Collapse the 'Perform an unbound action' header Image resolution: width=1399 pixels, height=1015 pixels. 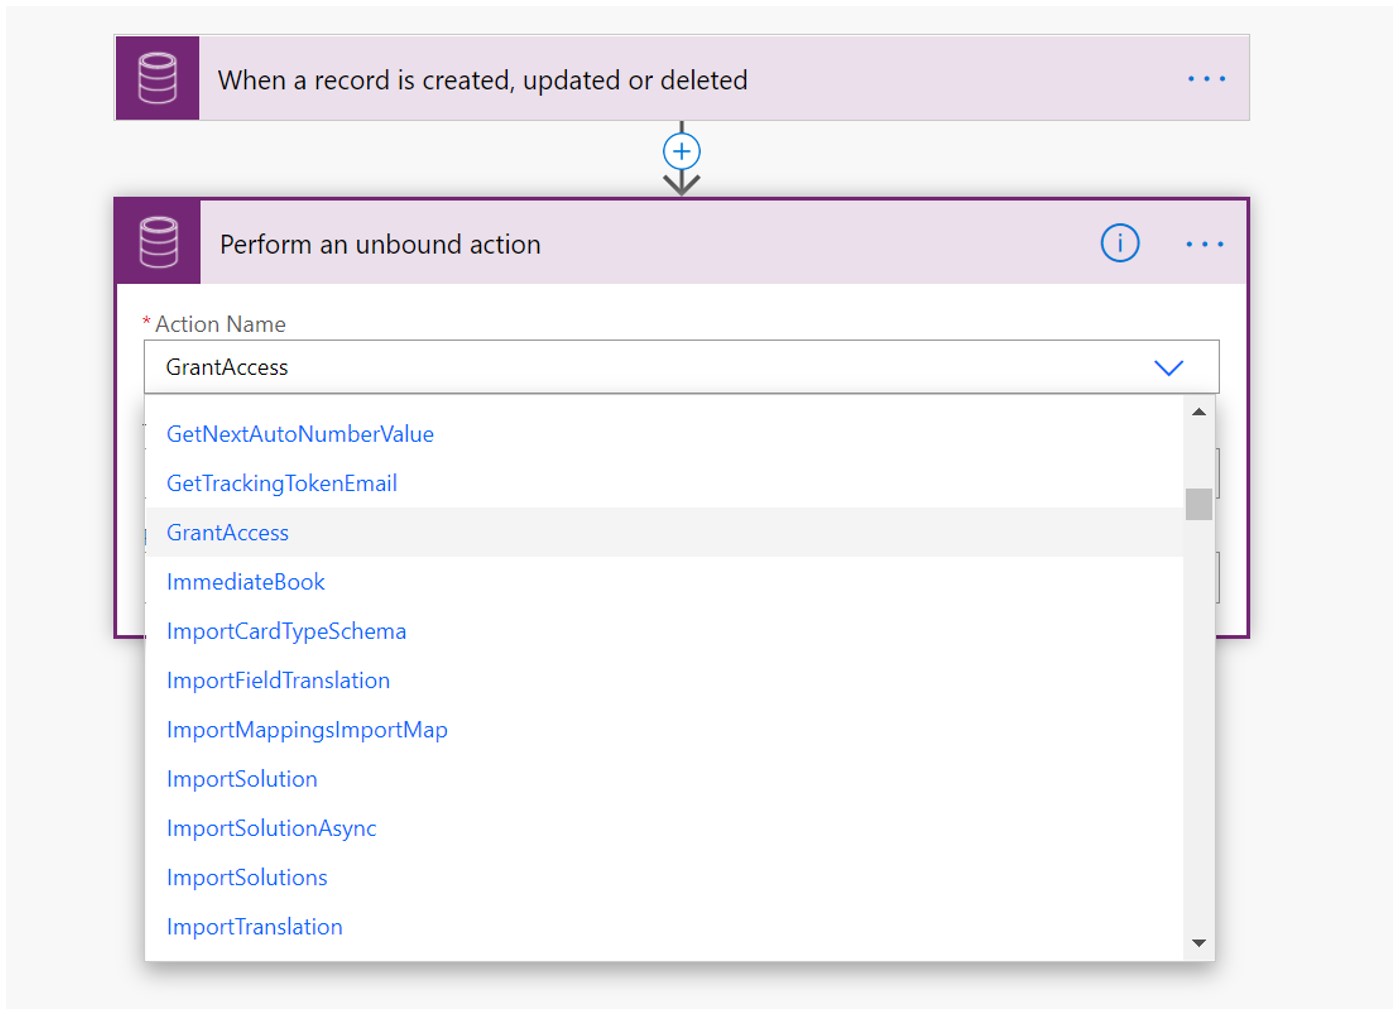(x=682, y=242)
